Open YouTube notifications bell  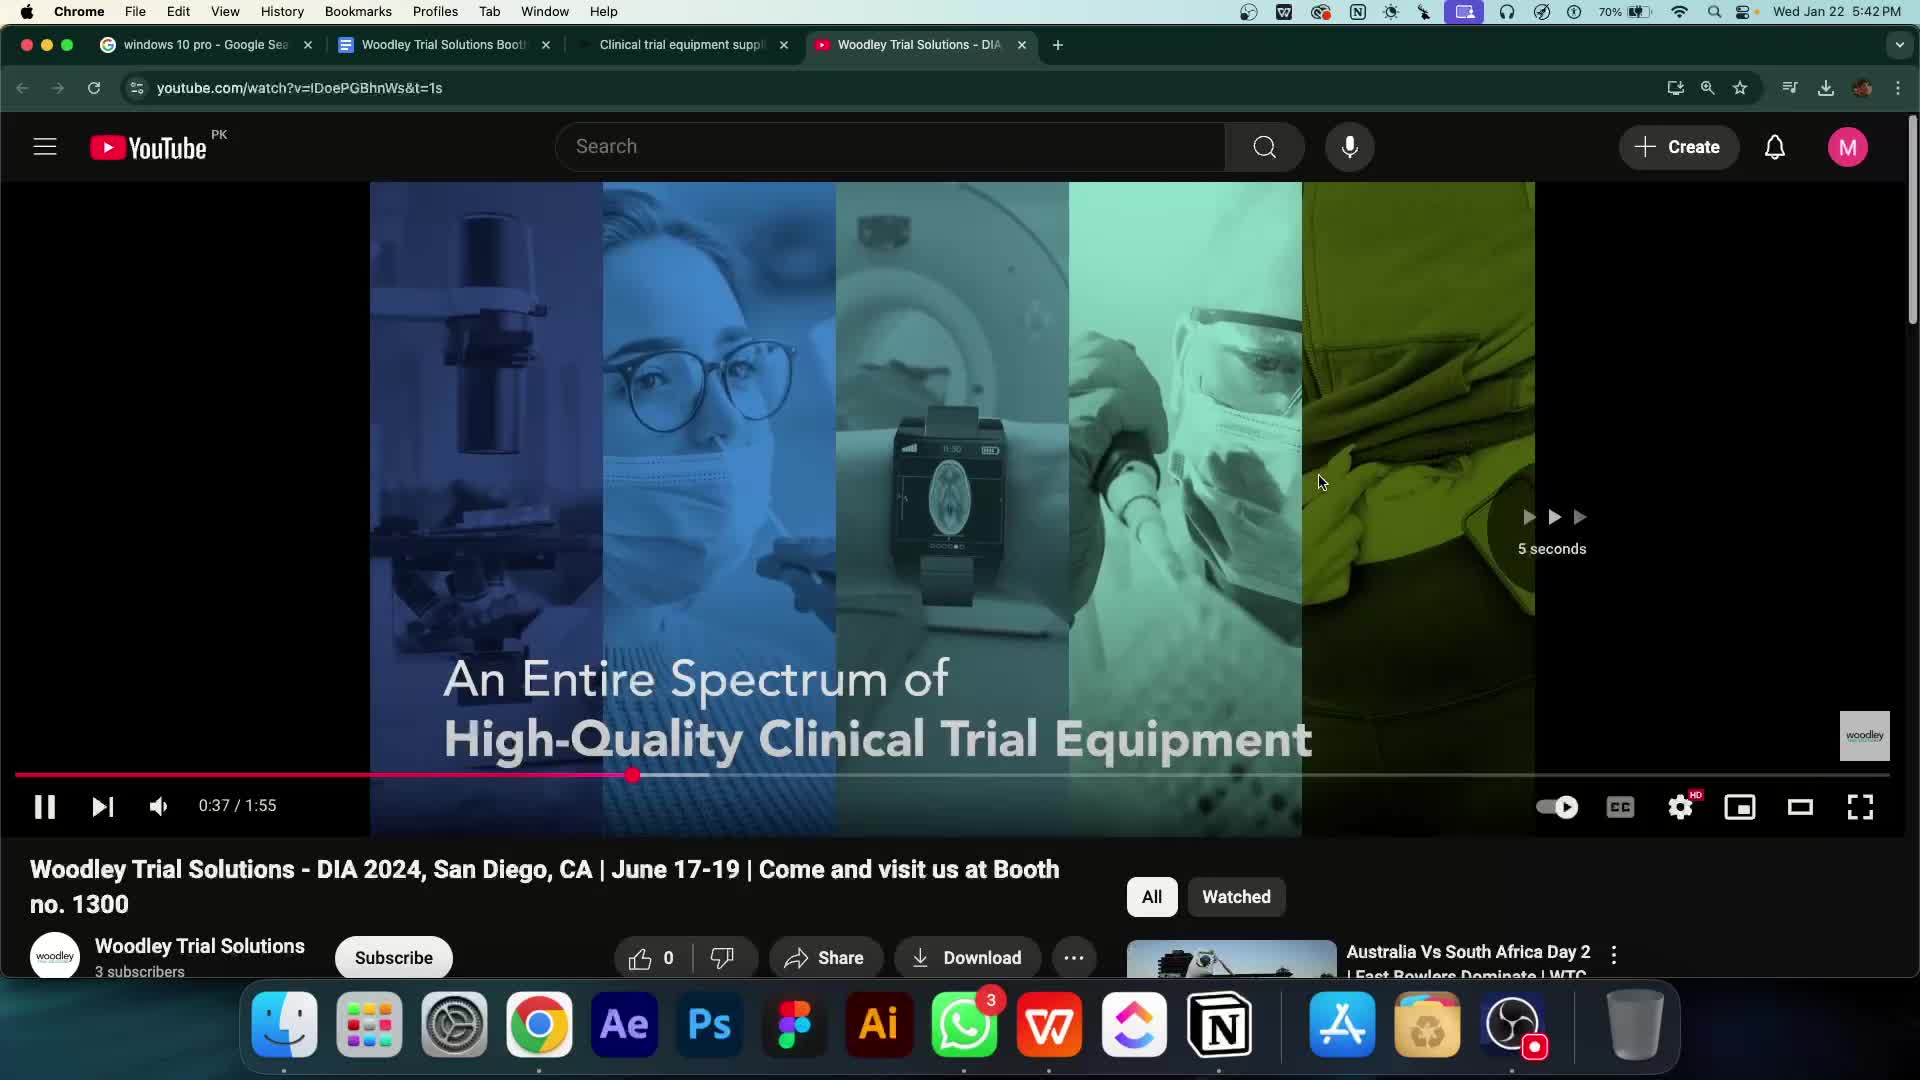1774,147
